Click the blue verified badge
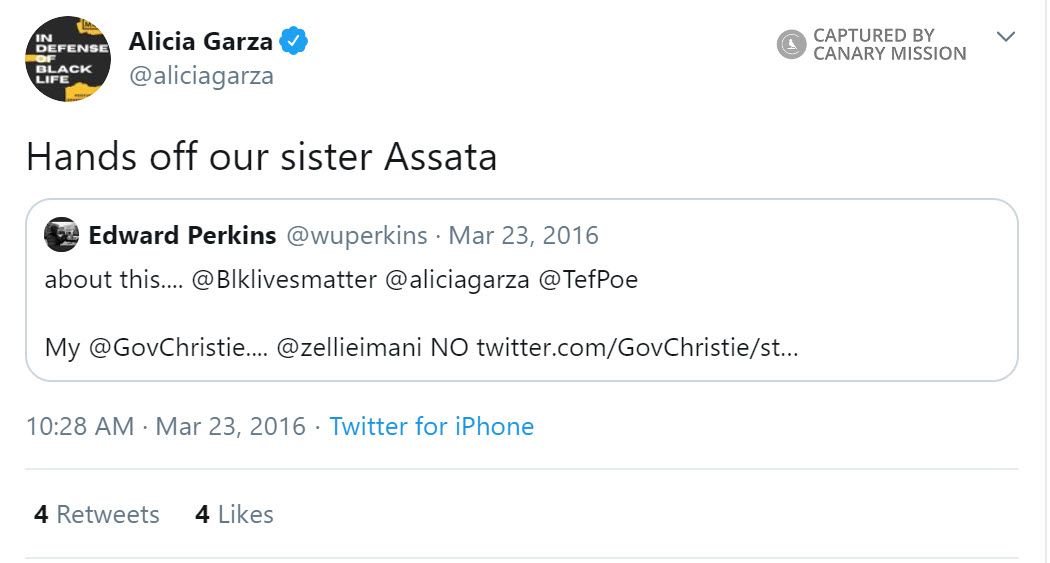The height and width of the screenshot is (563, 1050). point(293,42)
